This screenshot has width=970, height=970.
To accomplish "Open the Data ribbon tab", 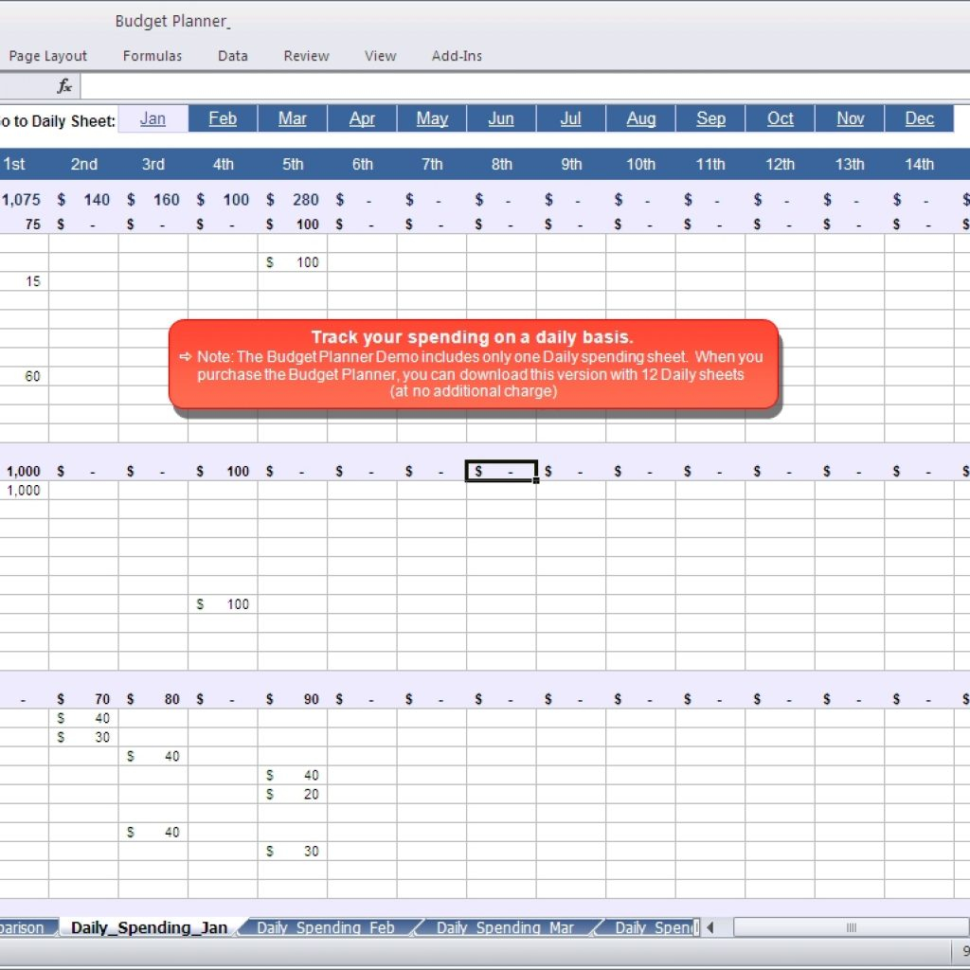I will click(x=232, y=56).
